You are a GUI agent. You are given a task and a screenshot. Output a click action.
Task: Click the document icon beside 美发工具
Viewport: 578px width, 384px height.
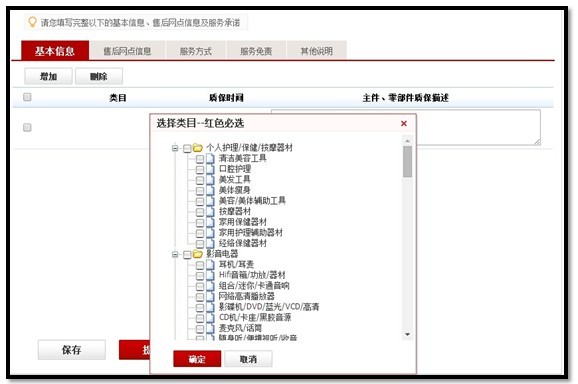[x=210, y=180]
